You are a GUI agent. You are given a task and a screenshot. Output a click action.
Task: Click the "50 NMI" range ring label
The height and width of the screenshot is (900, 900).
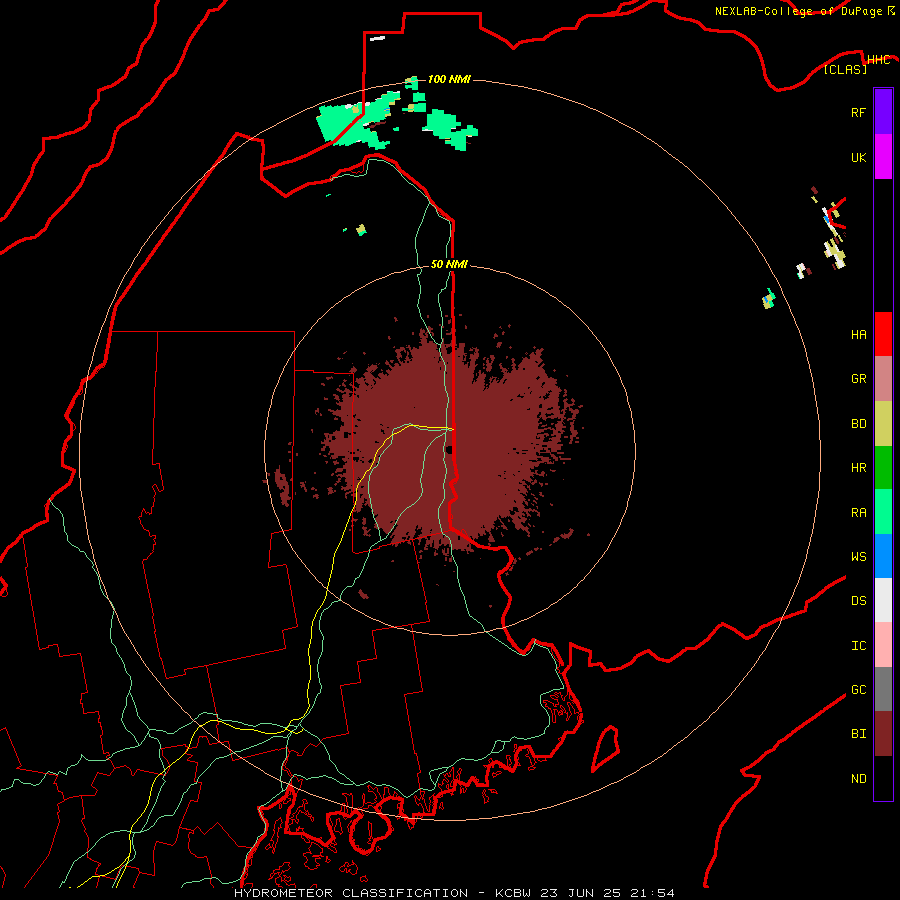click(449, 264)
